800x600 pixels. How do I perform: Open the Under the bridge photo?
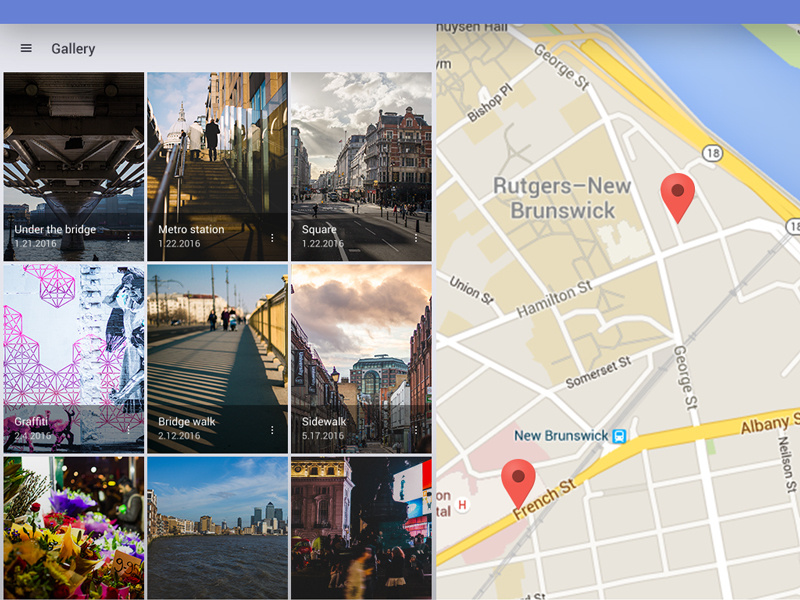pos(72,150)
